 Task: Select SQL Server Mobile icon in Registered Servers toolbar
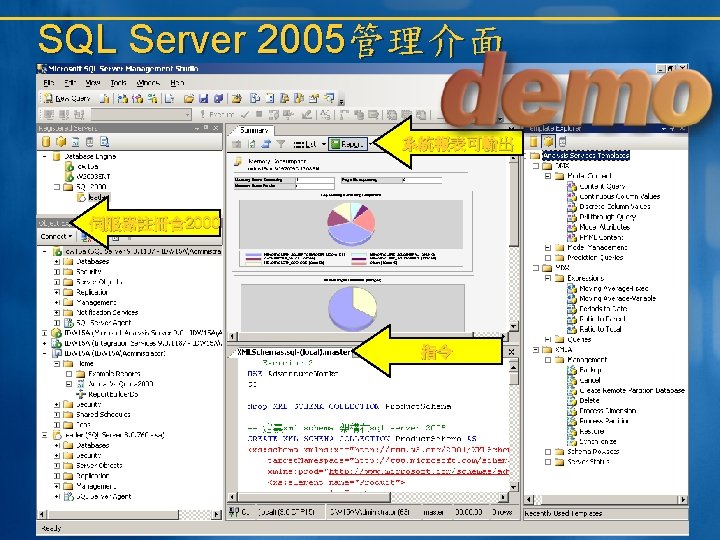(x=90, y=142)
